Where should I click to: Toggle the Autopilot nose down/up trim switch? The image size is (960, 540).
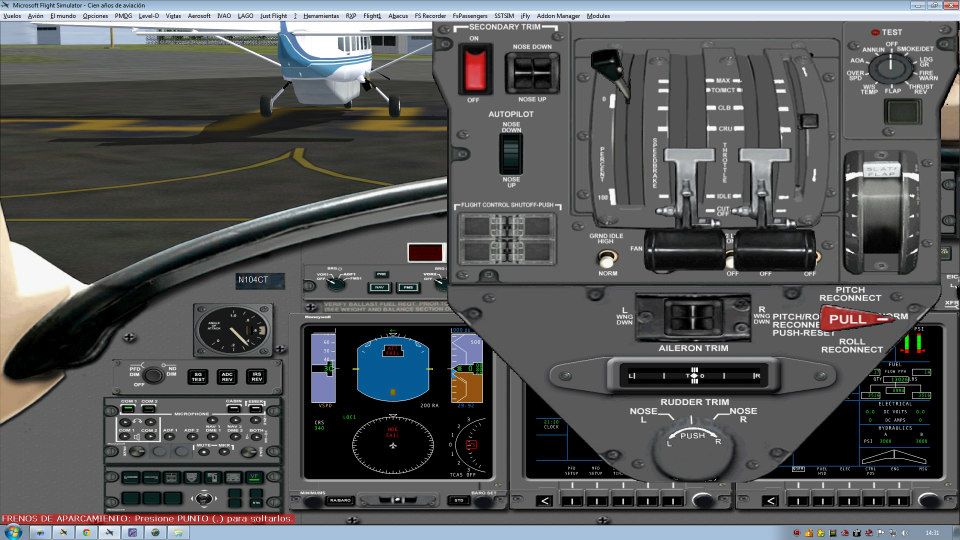511,154
